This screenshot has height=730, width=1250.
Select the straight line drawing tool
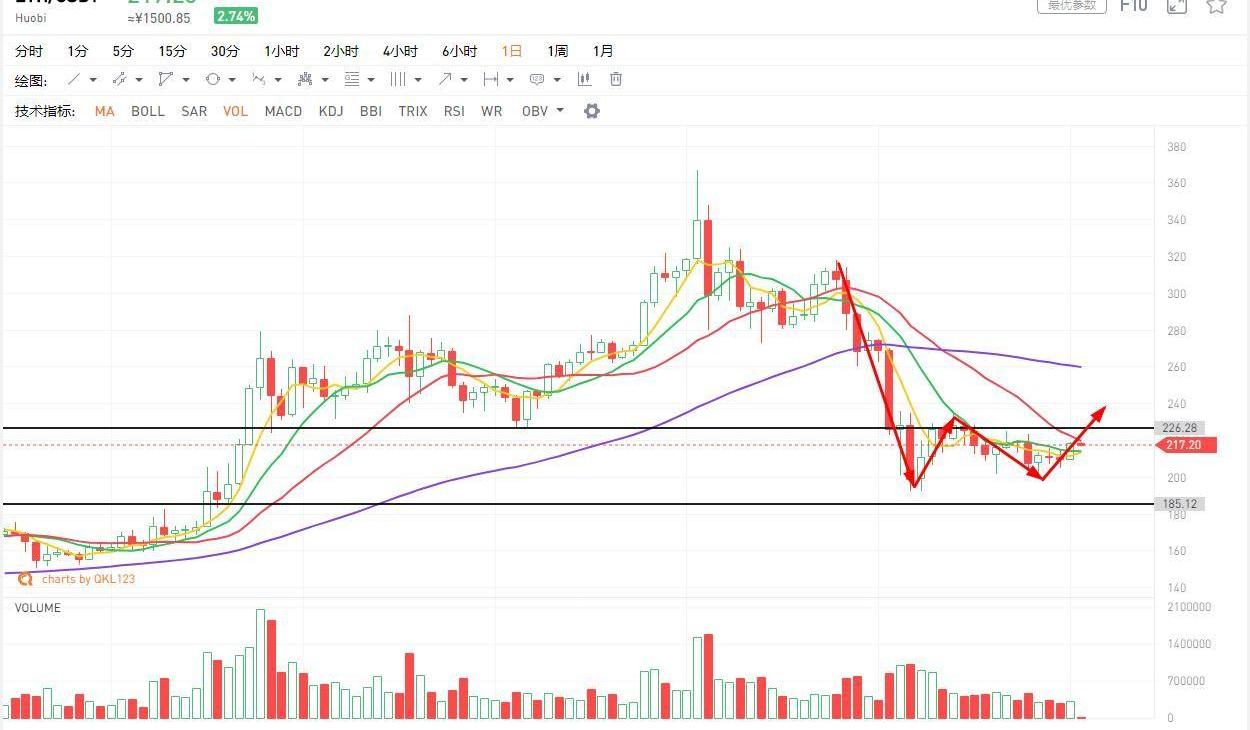[74, 80]
